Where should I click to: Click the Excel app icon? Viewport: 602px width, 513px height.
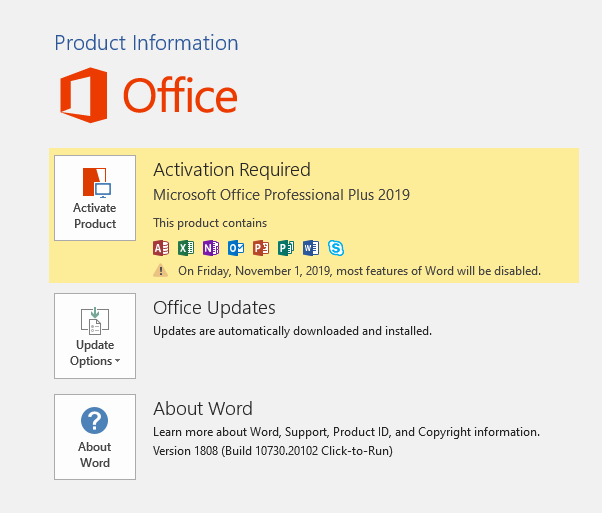click(x=186, y=248)
